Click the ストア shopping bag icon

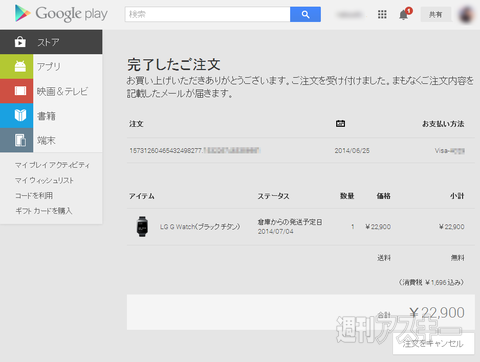20,42
